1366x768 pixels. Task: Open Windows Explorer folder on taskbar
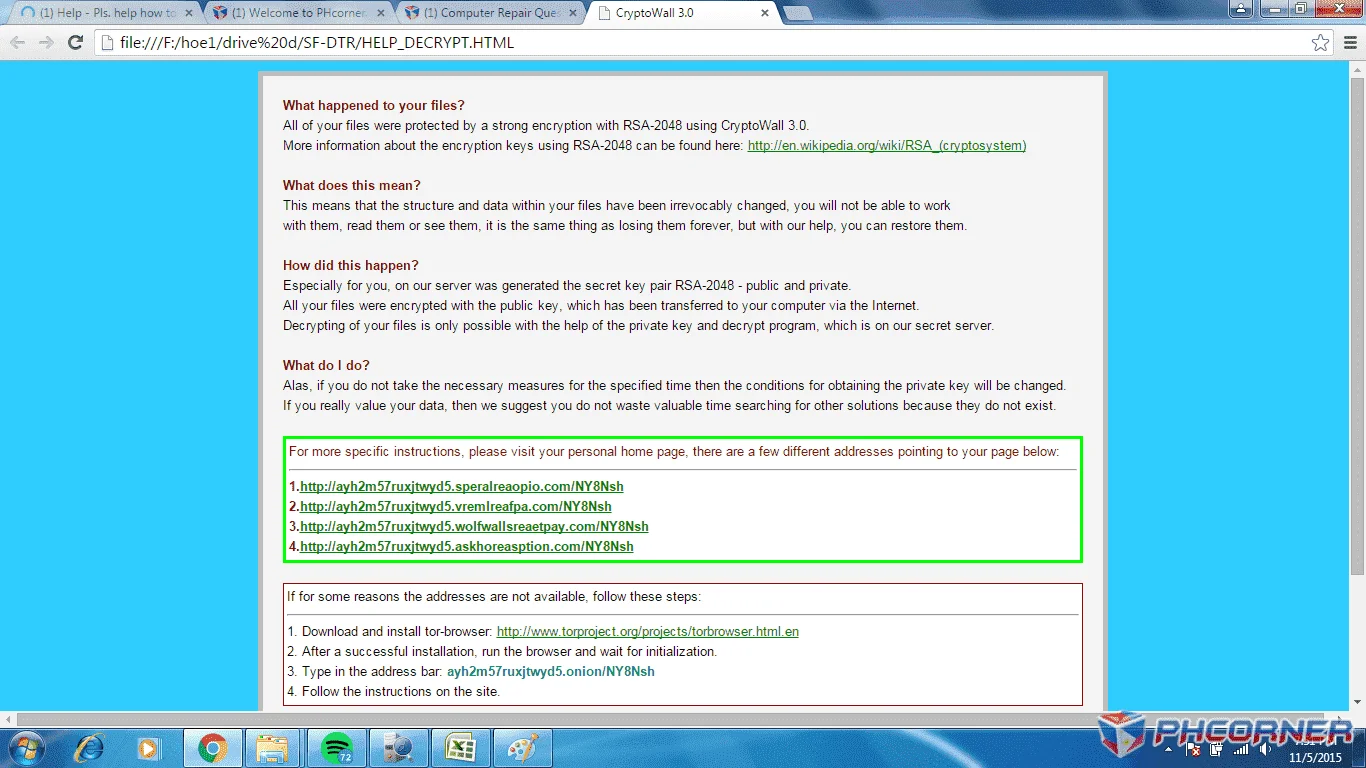(x=272, y=748)
